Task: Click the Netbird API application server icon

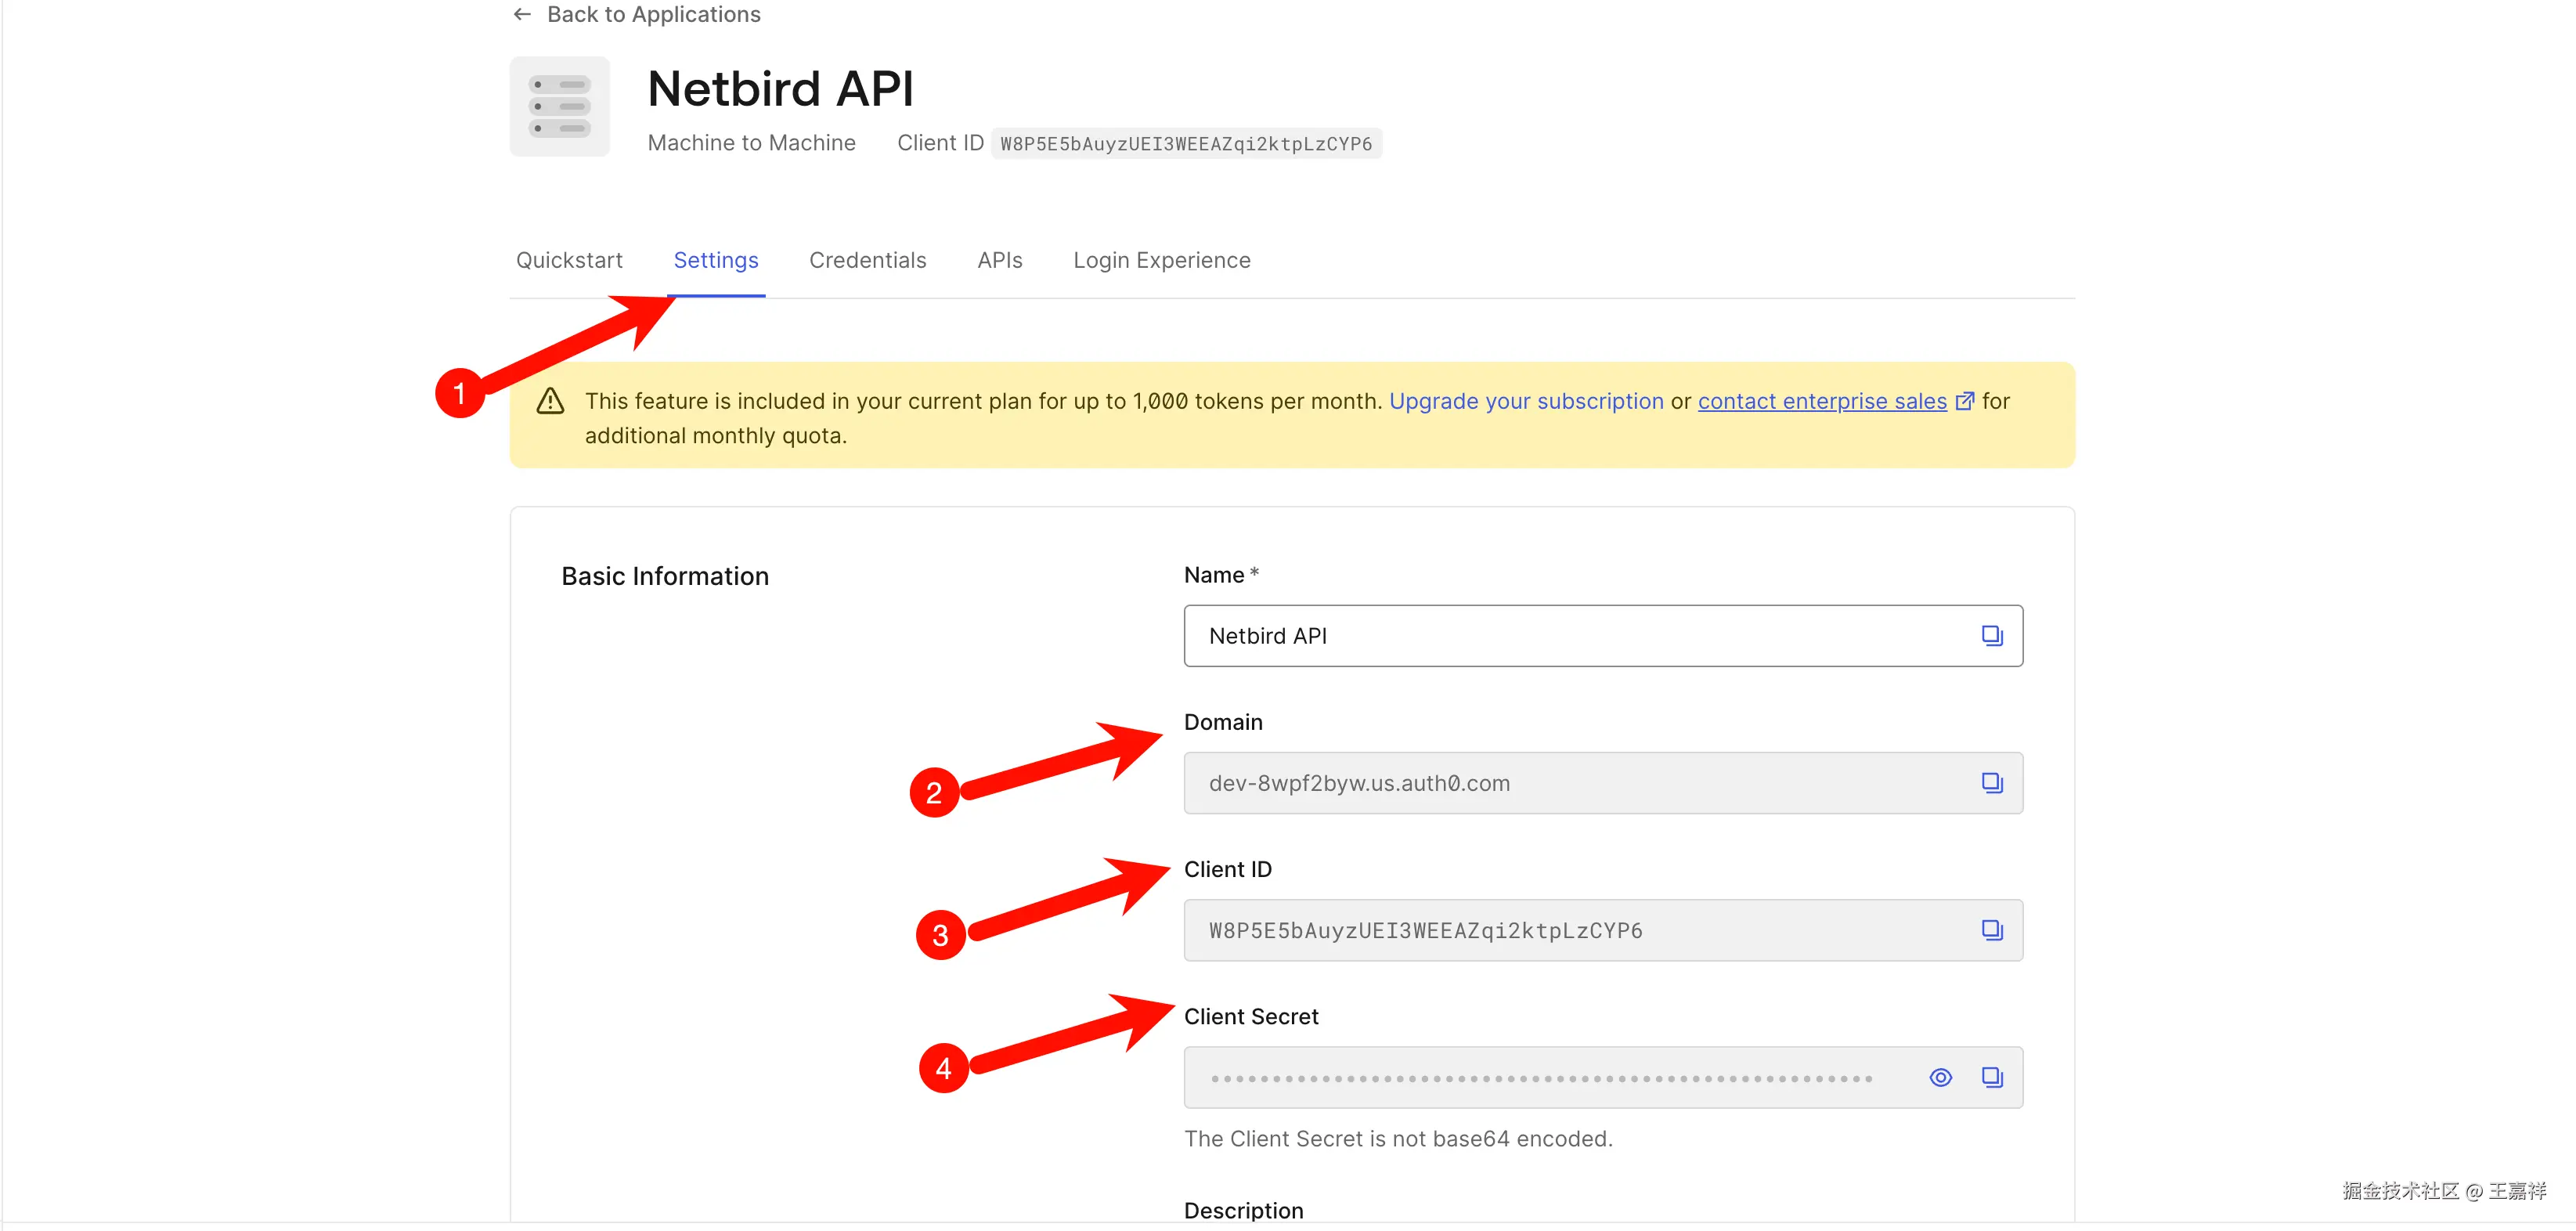Action: pos(559,106)
